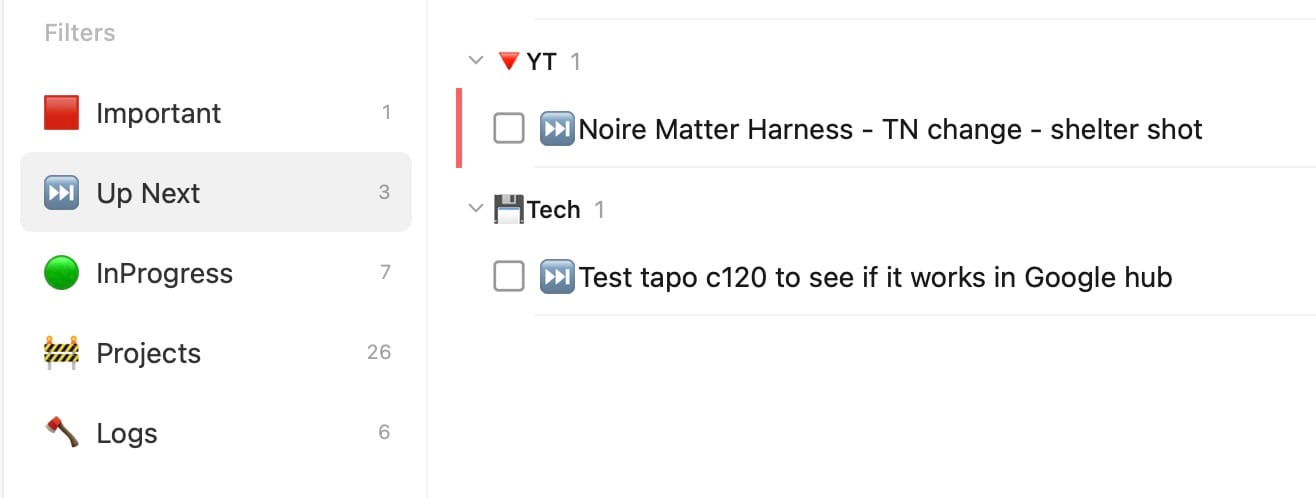Screen dimensions: 1316x498
Task: Click the red square Important icon
Action: pos(61,113)
